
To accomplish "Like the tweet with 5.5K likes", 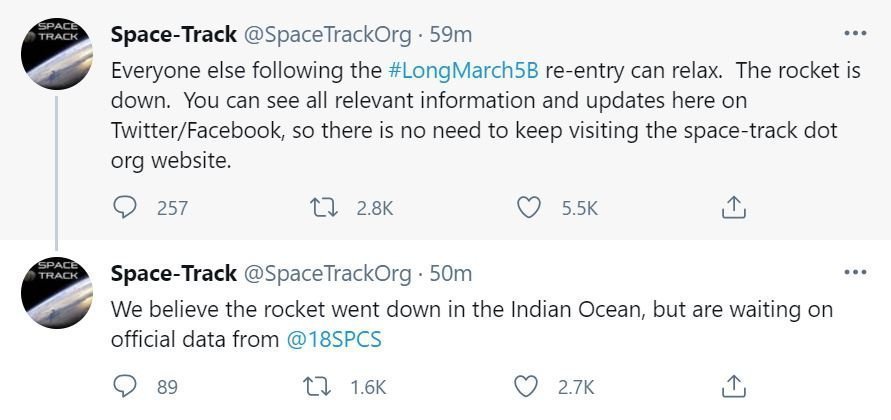I will (528, 208).
